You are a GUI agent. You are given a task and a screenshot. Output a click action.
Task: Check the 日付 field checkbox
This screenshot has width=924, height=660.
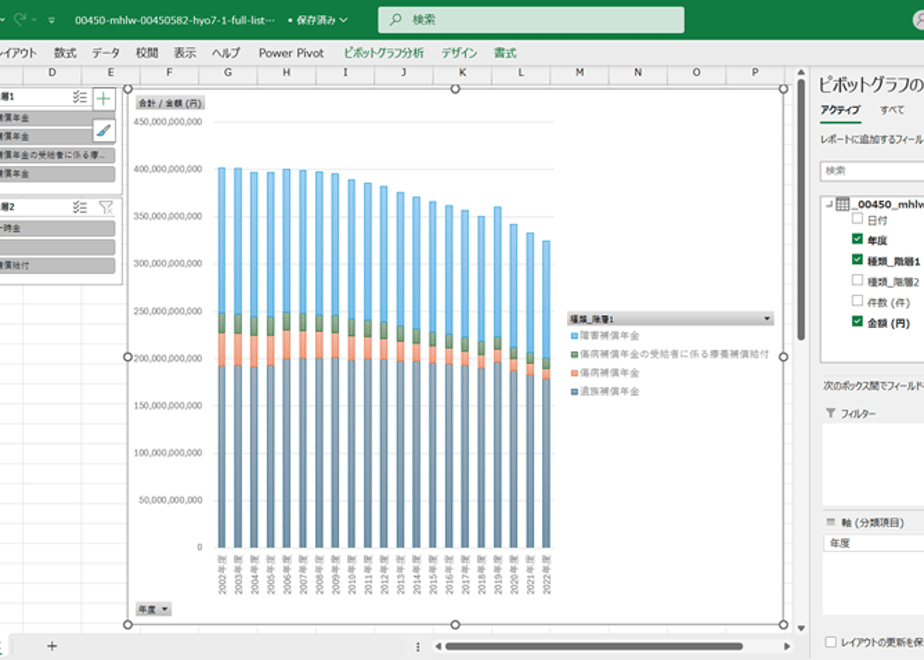pos(857,219)
